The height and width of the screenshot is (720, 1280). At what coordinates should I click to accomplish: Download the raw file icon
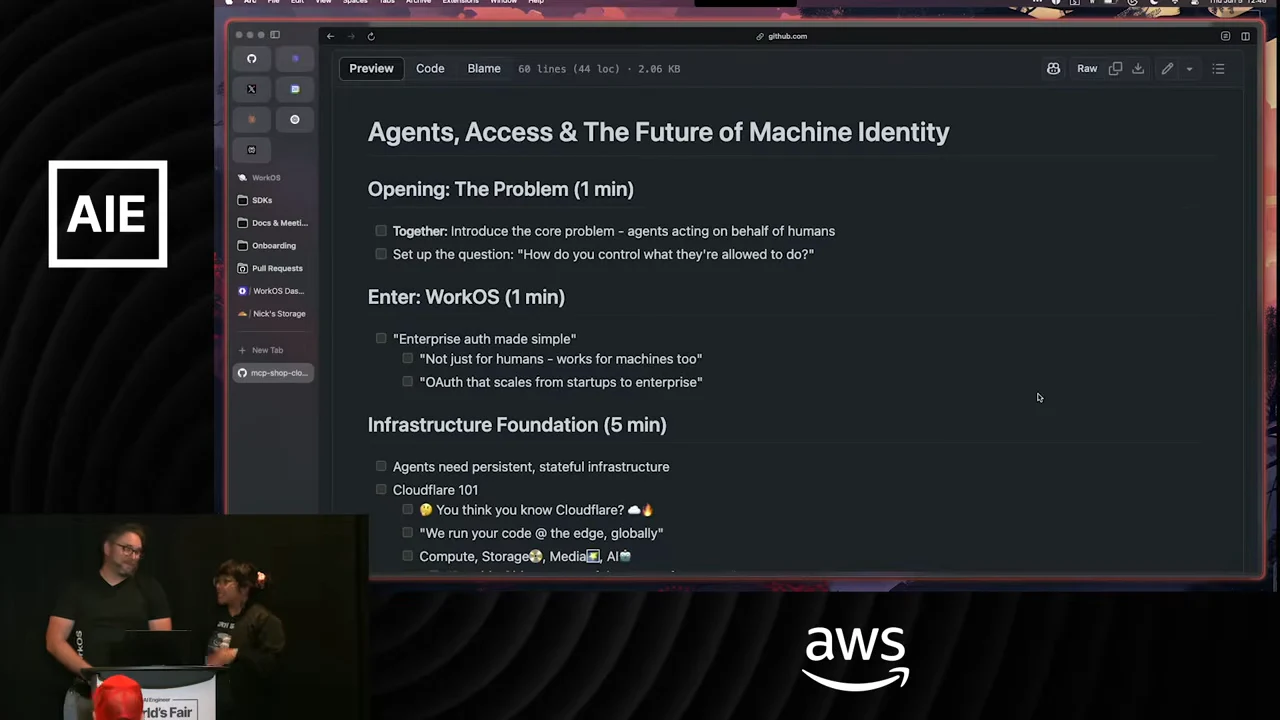[x=1138, y=69]
